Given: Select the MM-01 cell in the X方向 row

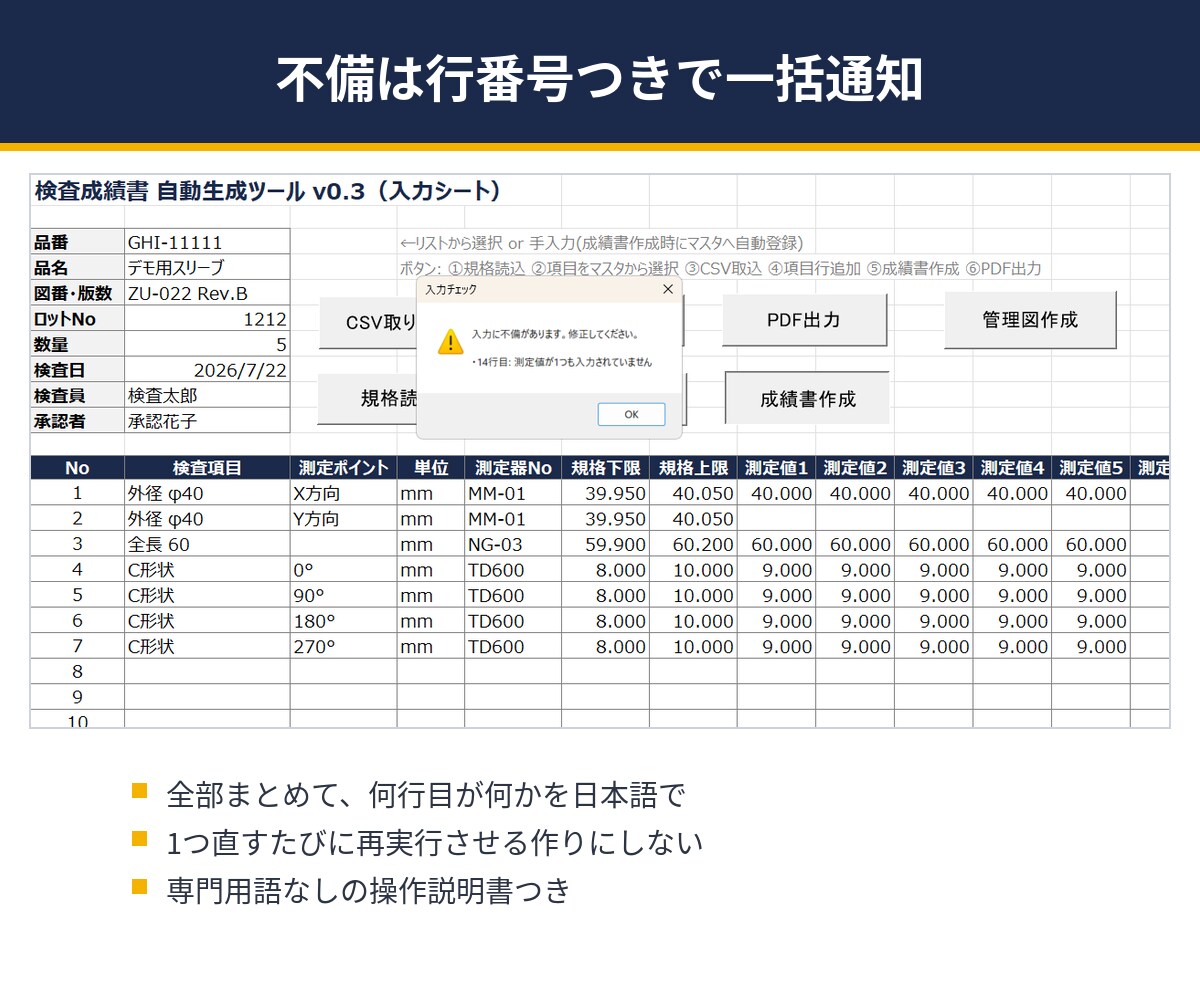Looking at the screenshot, I should [x=513, y=493].
